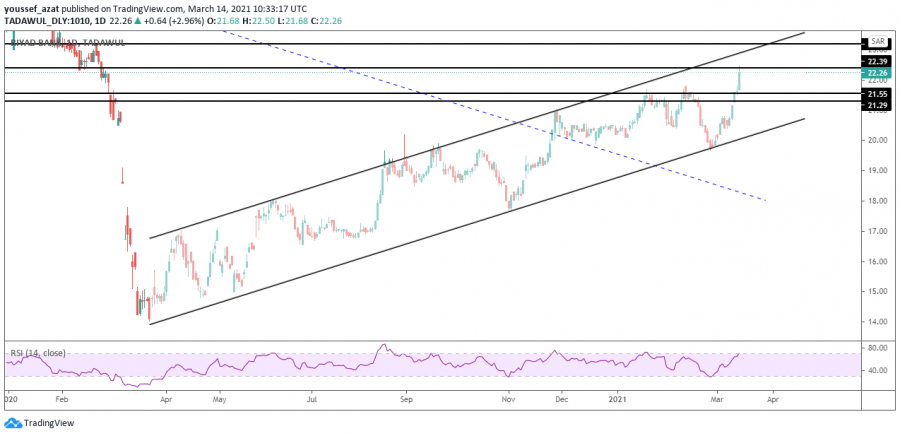Click the 80.00 RSI scale value

pos(877,348)
